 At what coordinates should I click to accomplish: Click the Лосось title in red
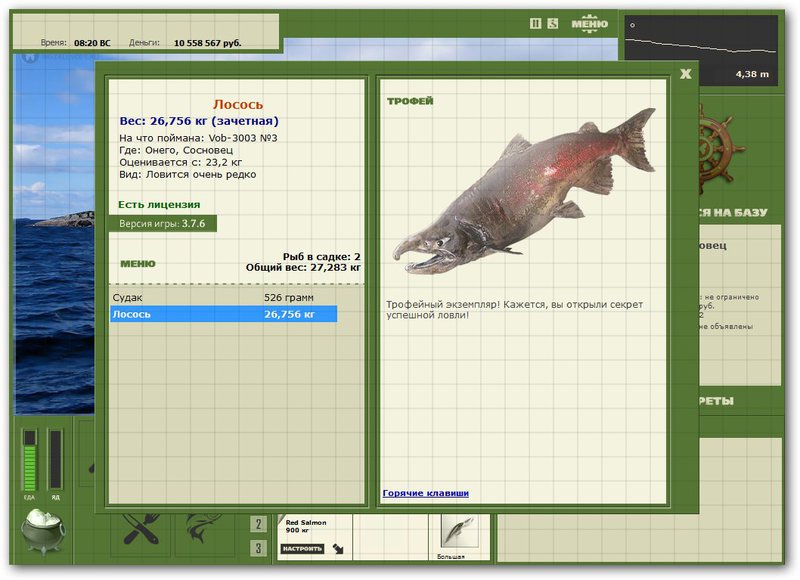click(x=238, y=105)
